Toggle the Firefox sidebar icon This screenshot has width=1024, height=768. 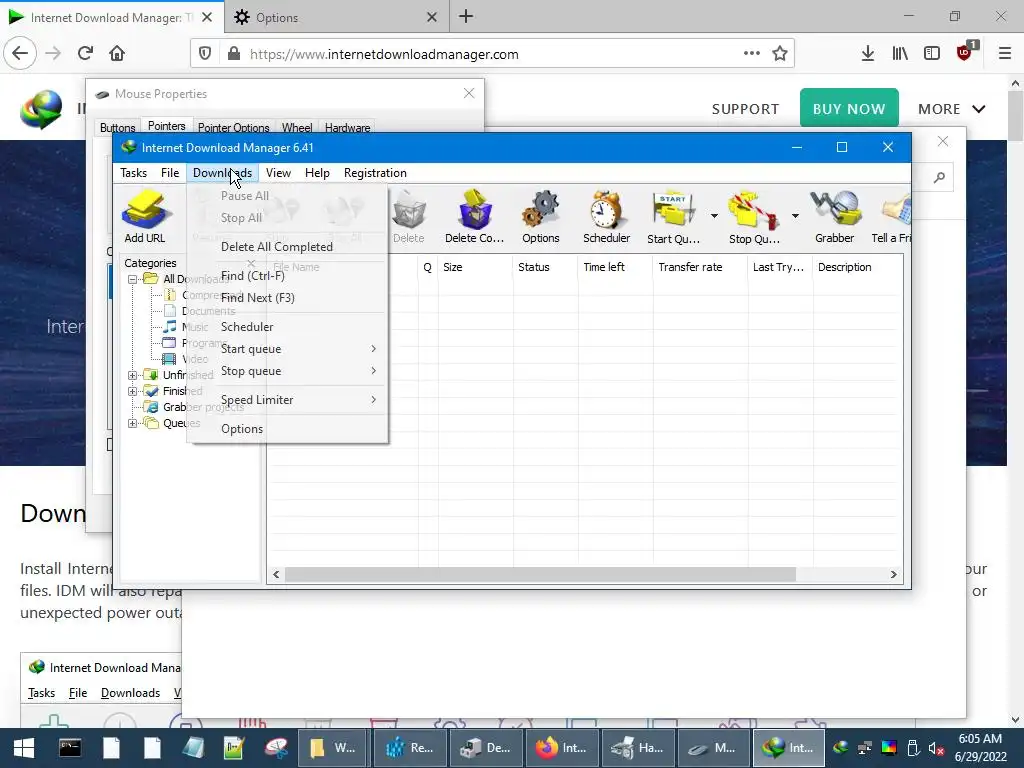coord(932,54)
